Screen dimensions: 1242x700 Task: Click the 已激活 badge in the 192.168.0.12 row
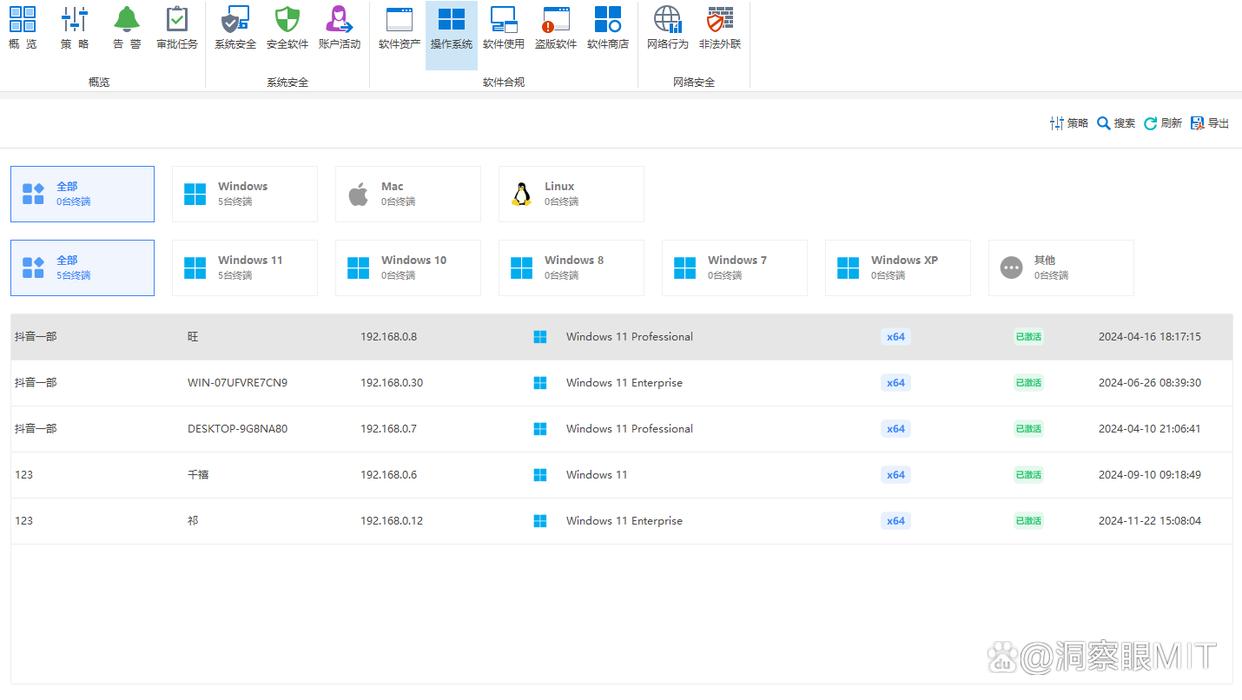pyautogui.click(x=1028, y=521)
